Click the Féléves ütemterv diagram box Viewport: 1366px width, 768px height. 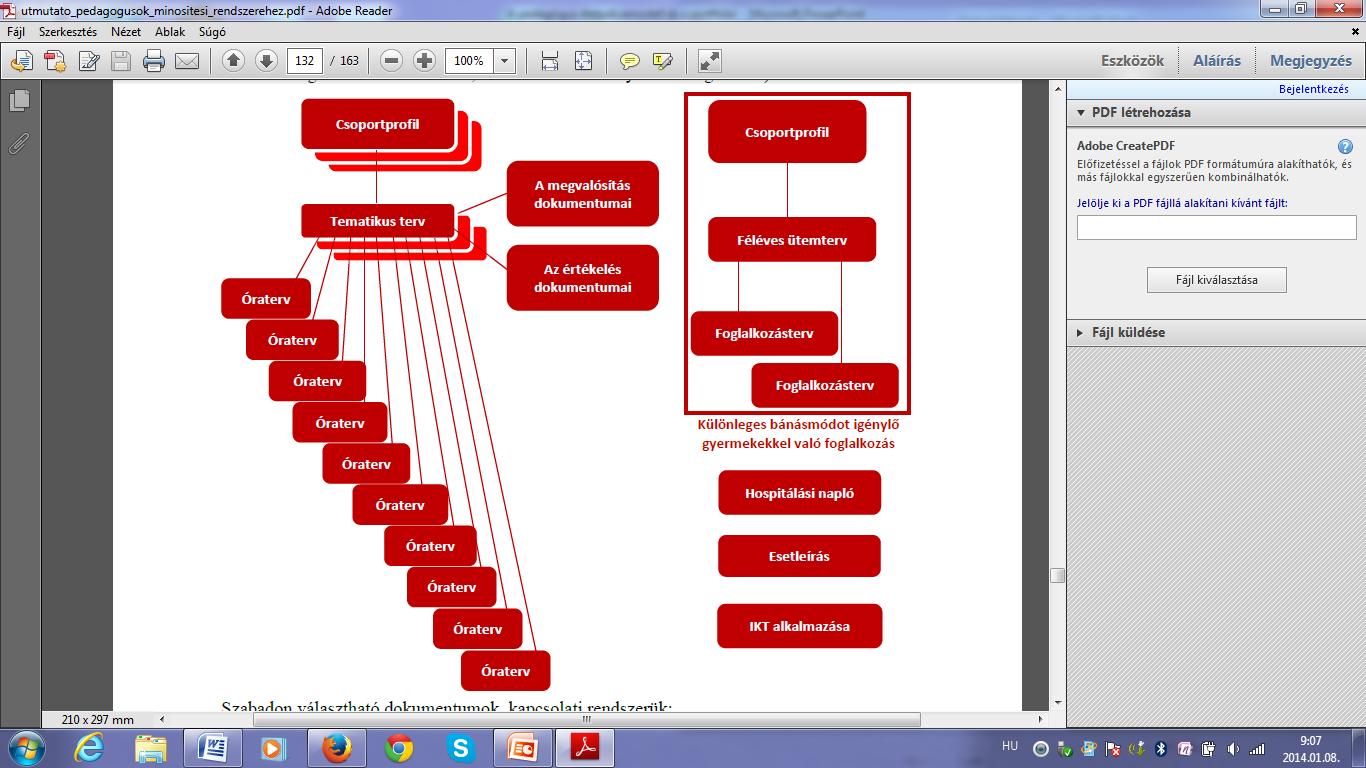tap(792, 240)
